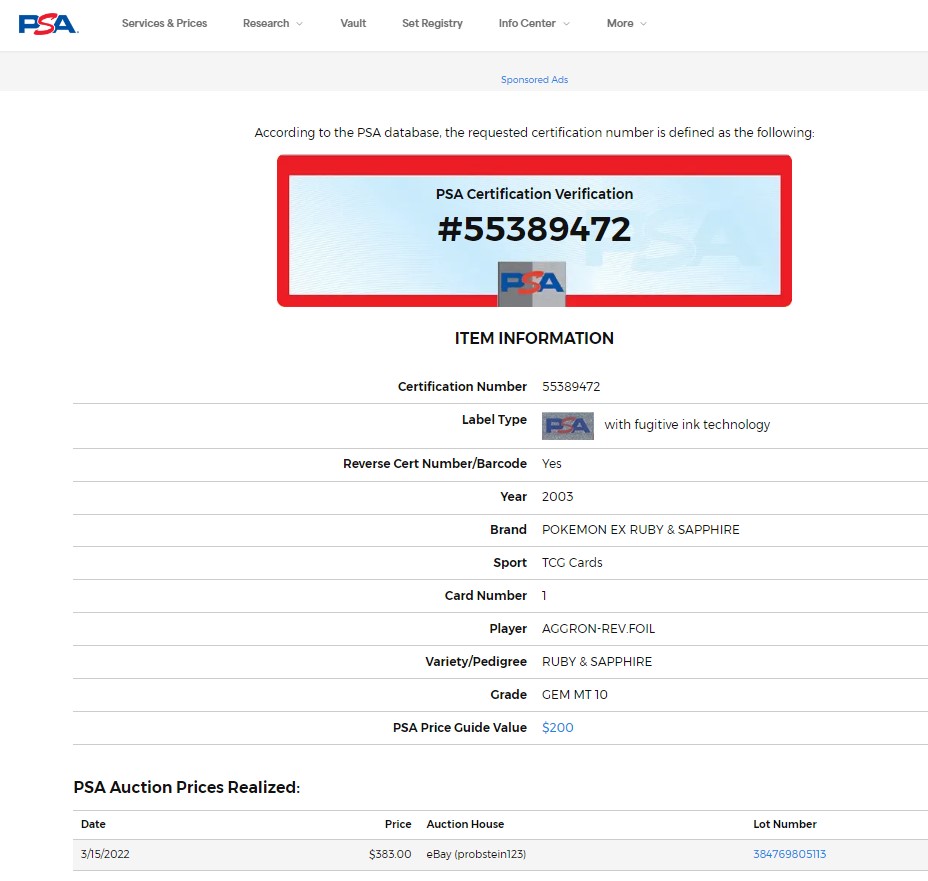Screen dimensions: 928x881
Task: Click the PSA badge inside the certification banner
Action: point(531,283)
